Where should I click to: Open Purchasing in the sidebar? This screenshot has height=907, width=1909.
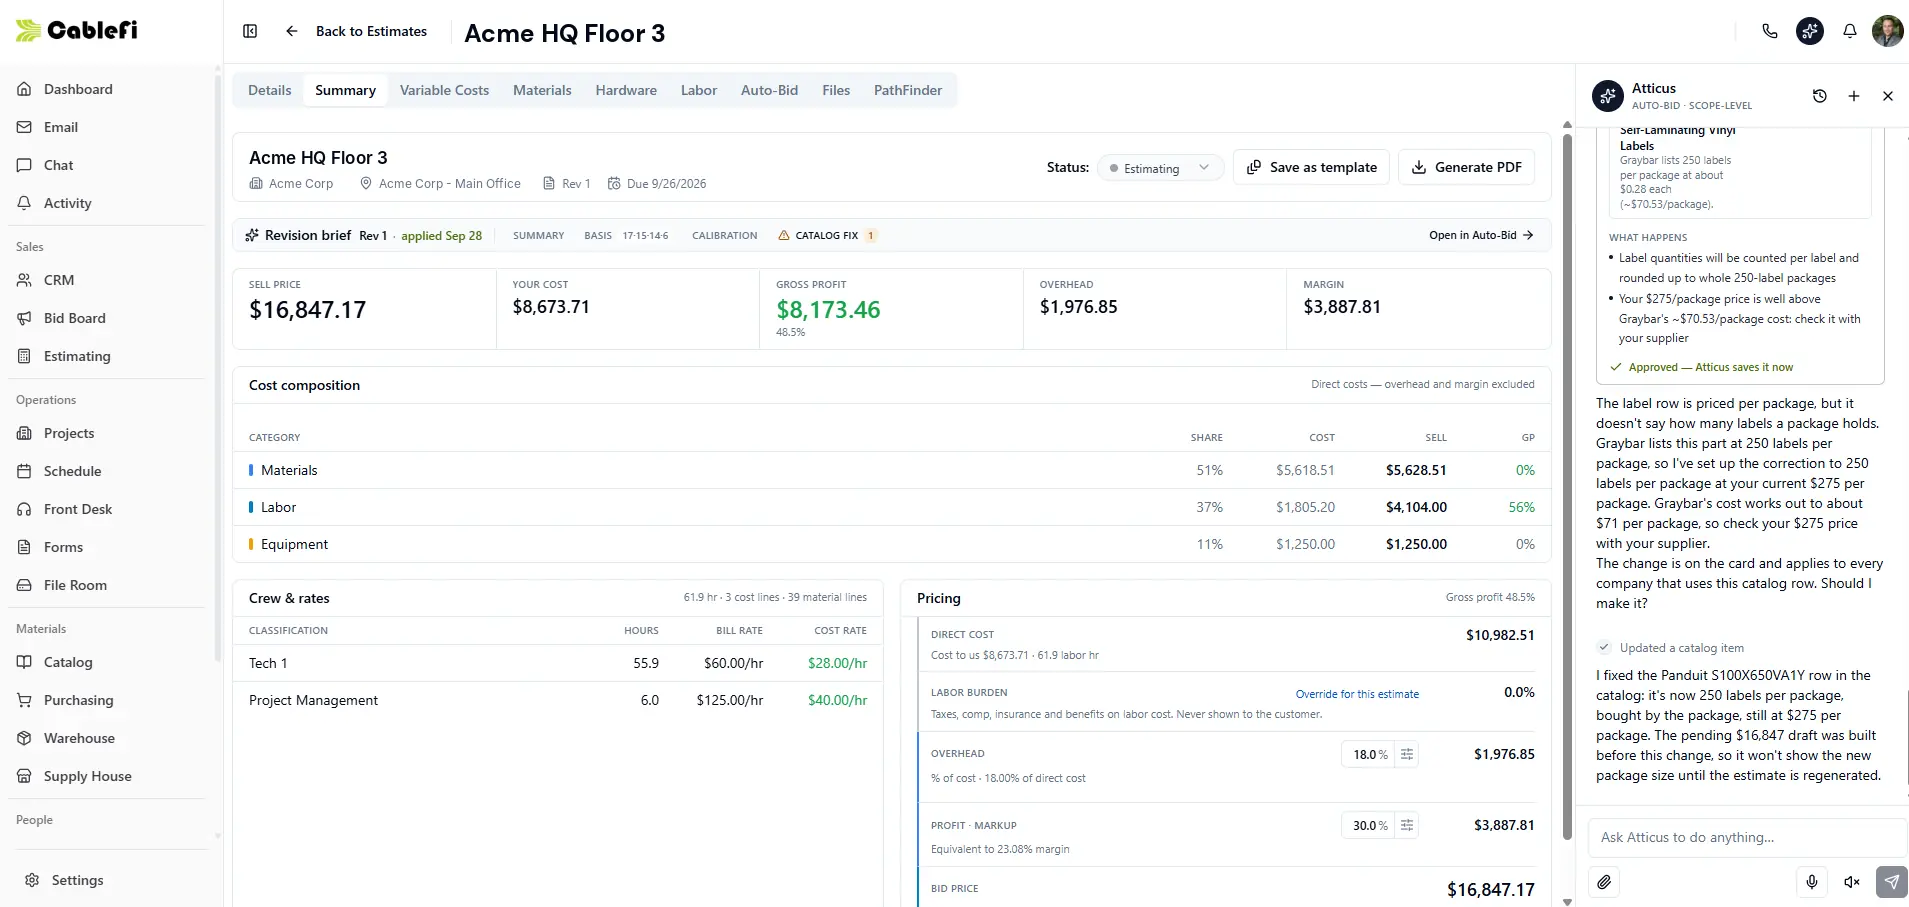coord(78,700)
